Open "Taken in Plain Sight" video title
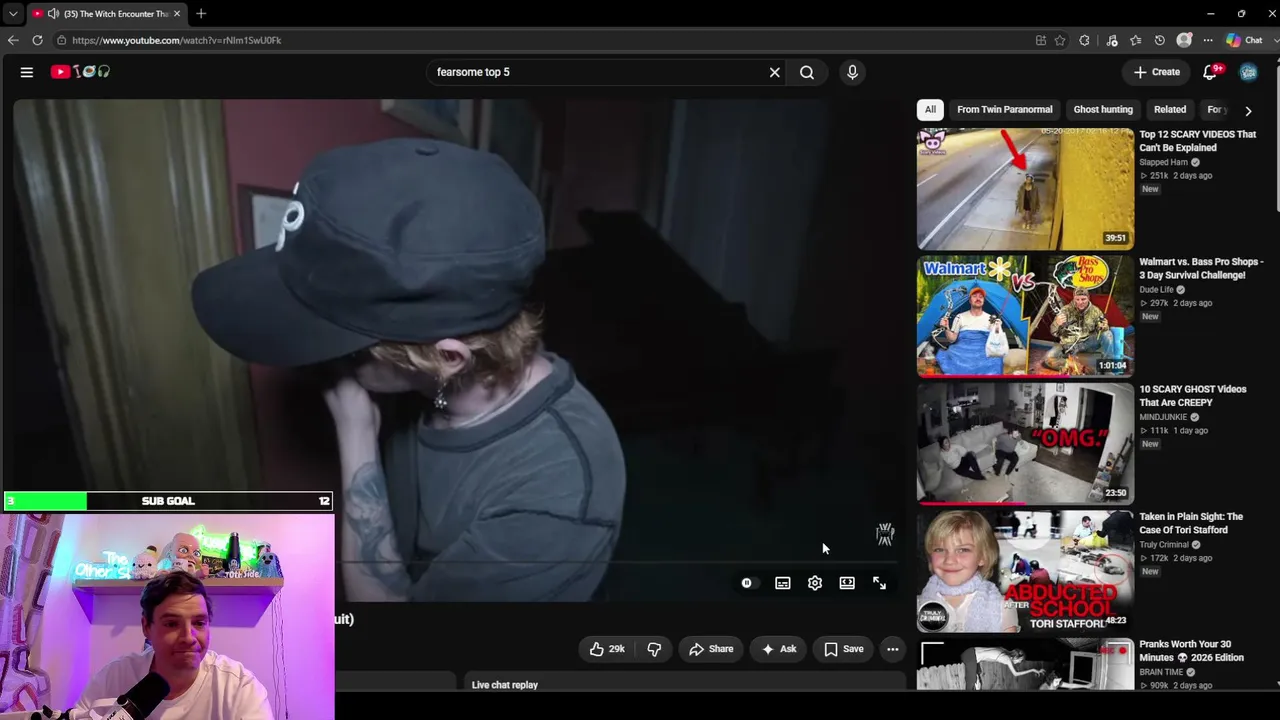 tap(1191, 523)
